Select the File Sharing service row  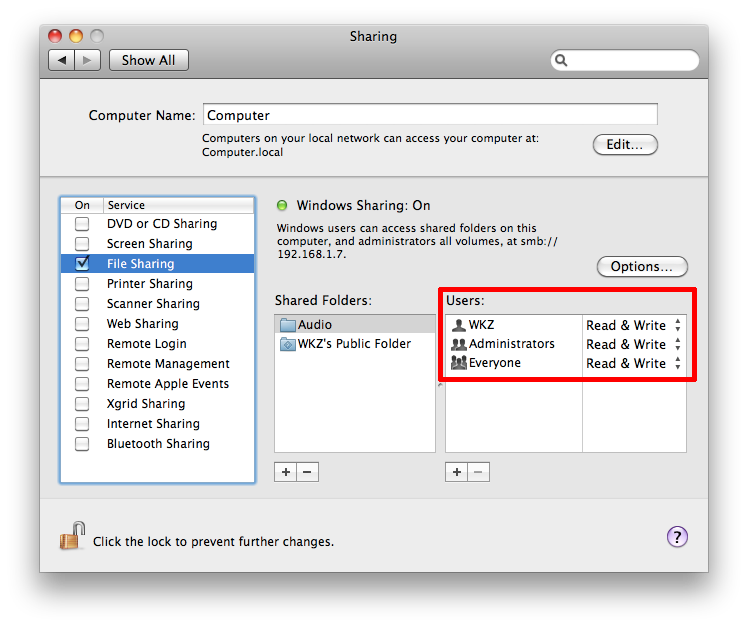157,264
